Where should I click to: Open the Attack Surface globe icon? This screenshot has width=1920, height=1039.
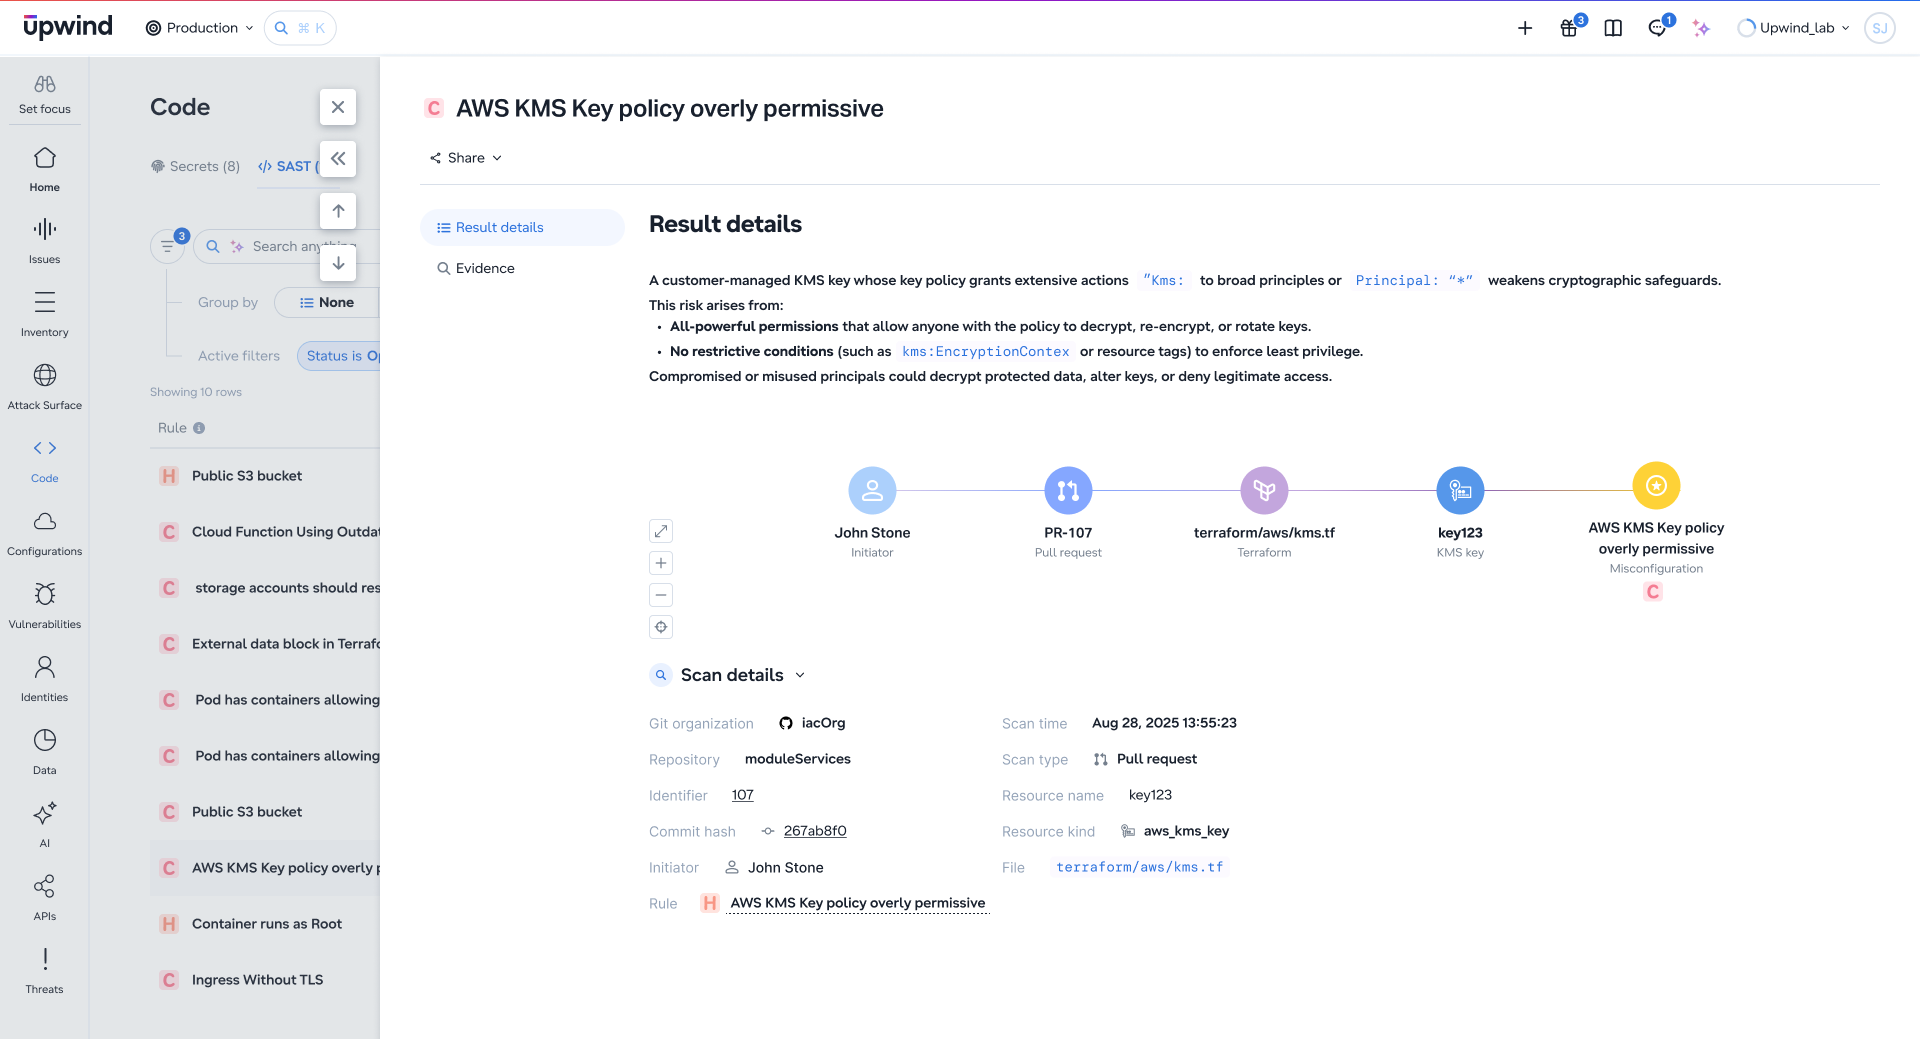[x=45, y=375]
